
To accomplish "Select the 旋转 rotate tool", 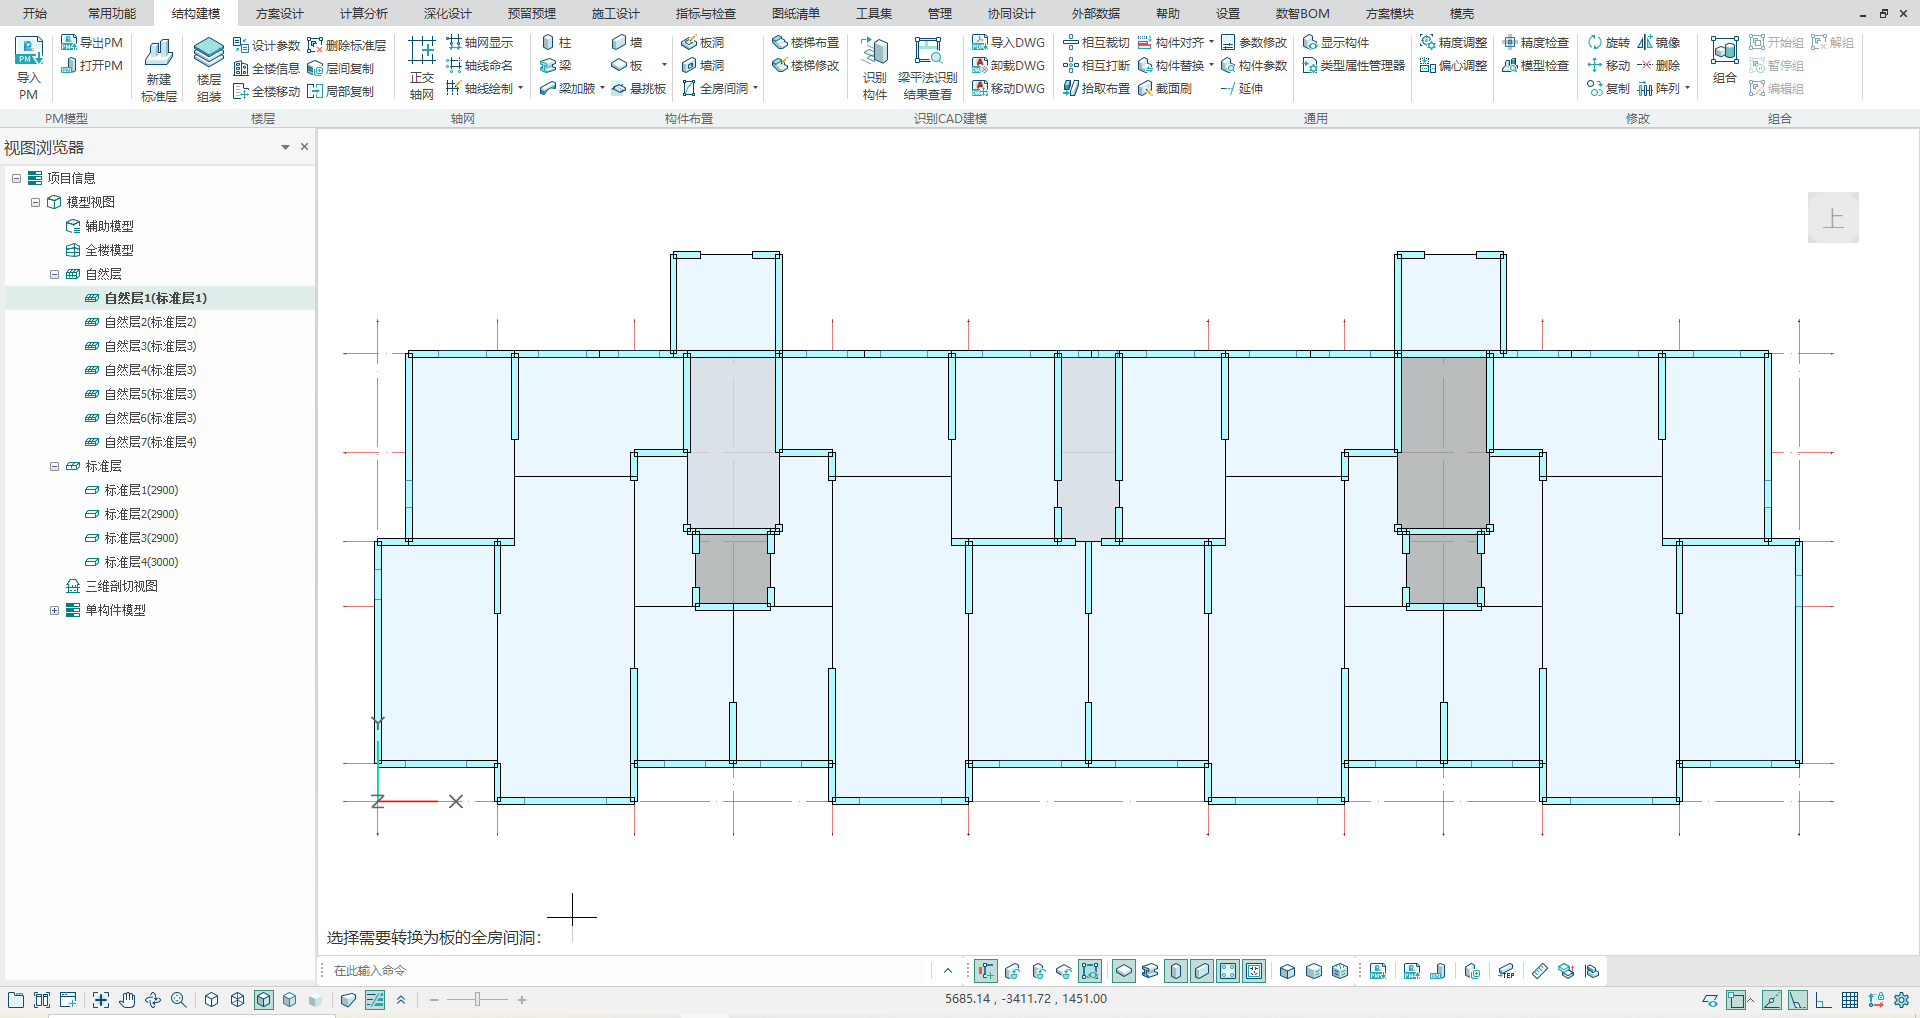I will tap(1608, 42).
